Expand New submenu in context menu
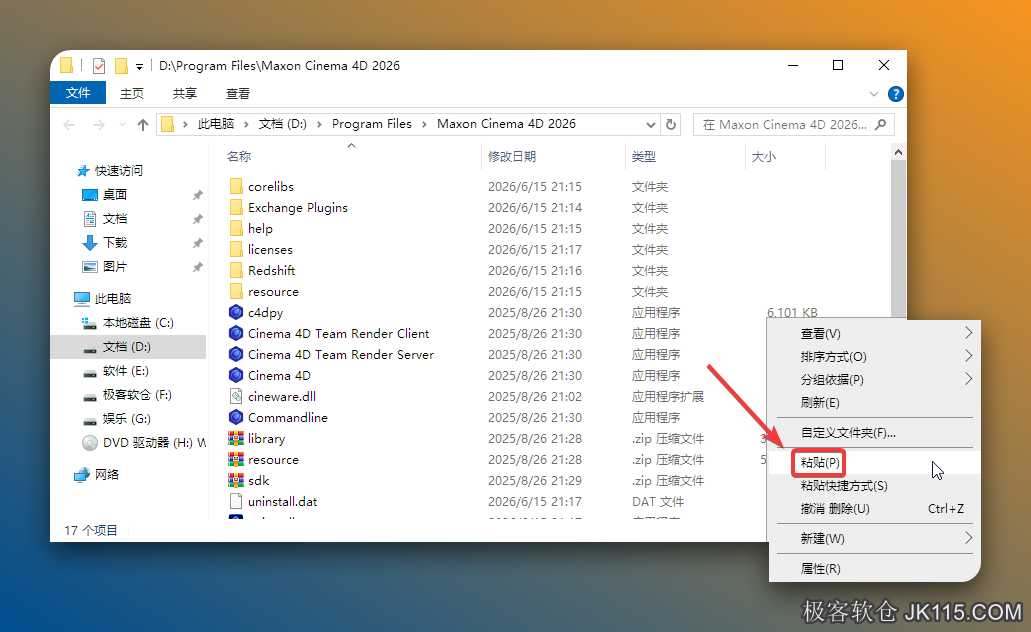Image resolution: width=1031 pixels, height=632 pixels. (x=968, y=538)
